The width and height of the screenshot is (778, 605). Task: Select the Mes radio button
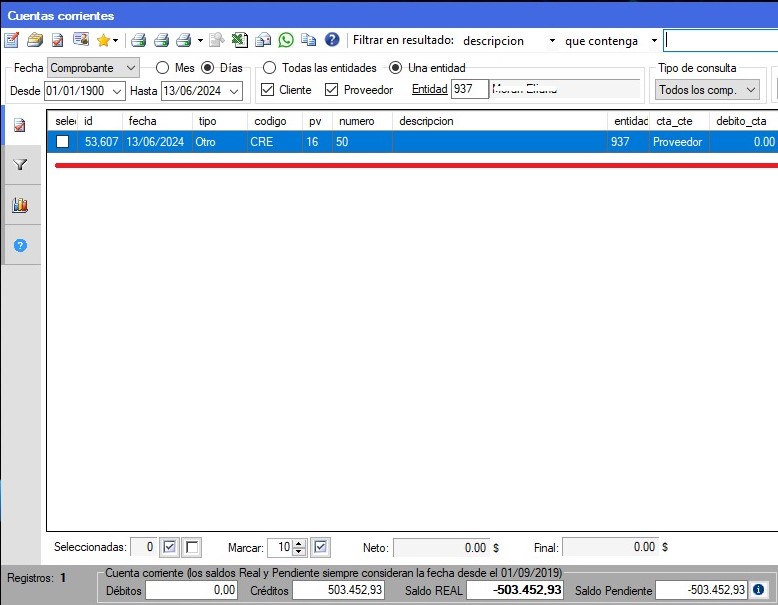click(x=162, y=68)
